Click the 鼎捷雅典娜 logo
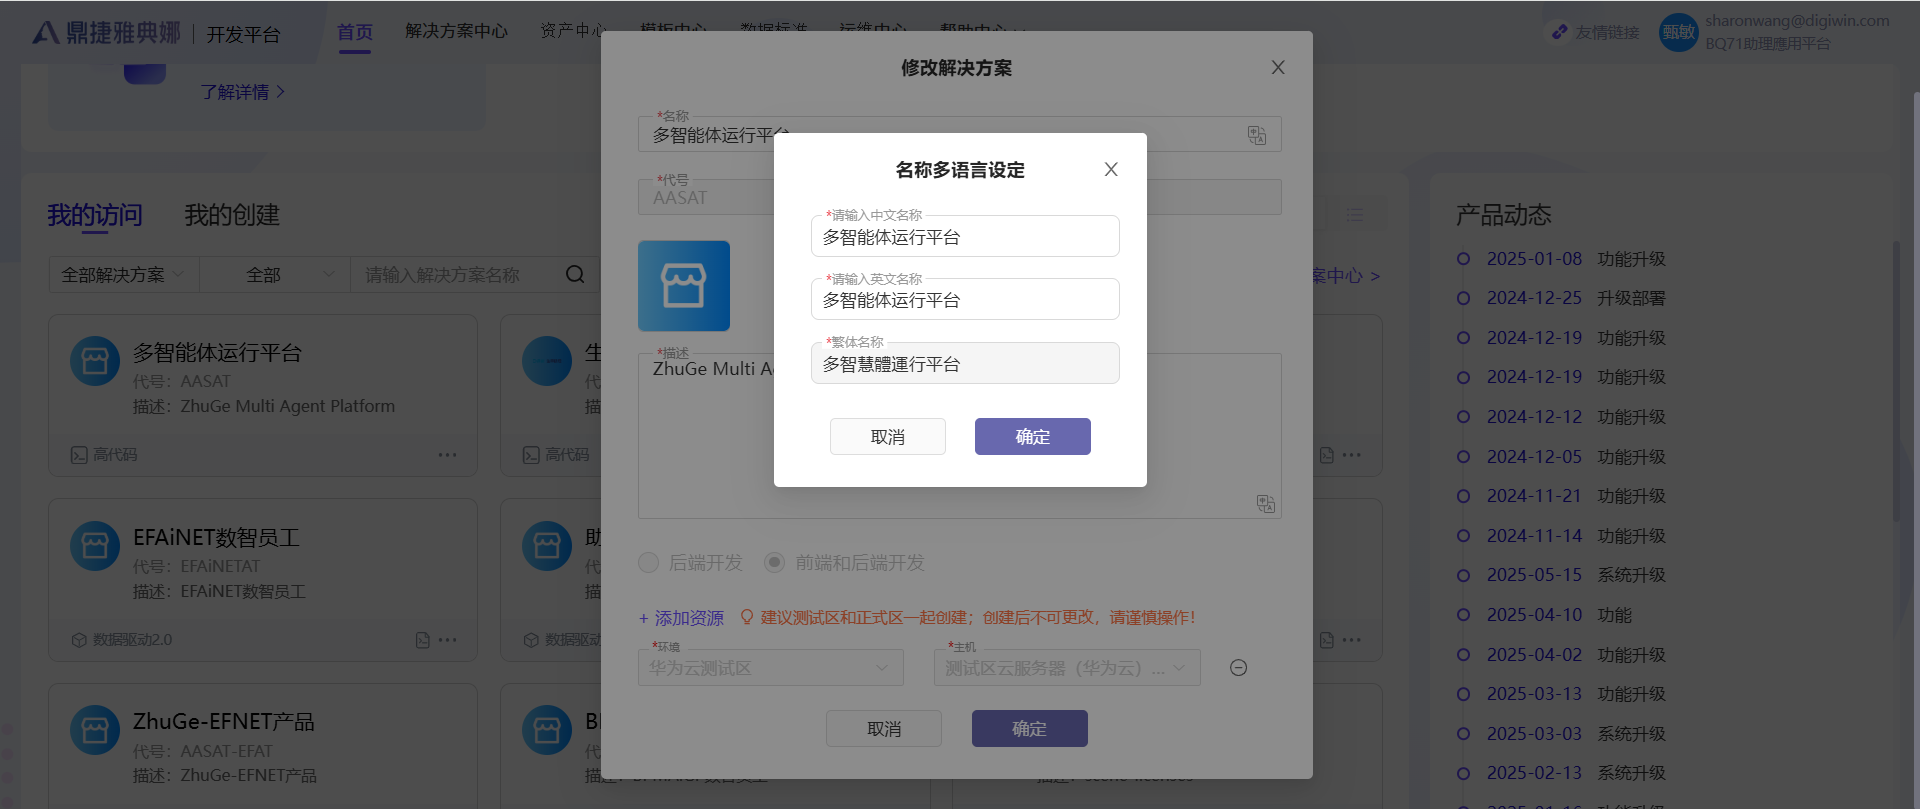This screenshot has height=809, width=1920. pos(107,33)
